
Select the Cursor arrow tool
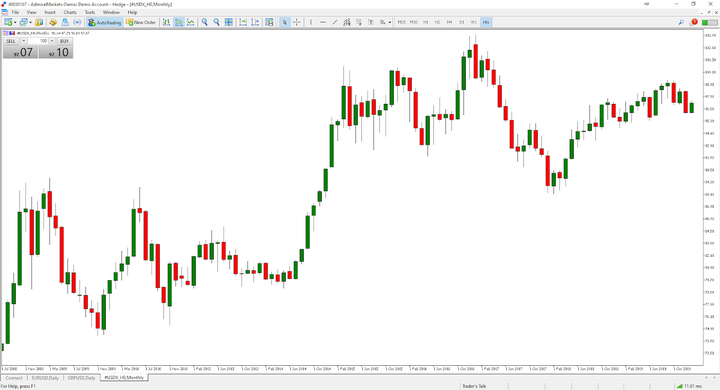click(x=285, y=22)
